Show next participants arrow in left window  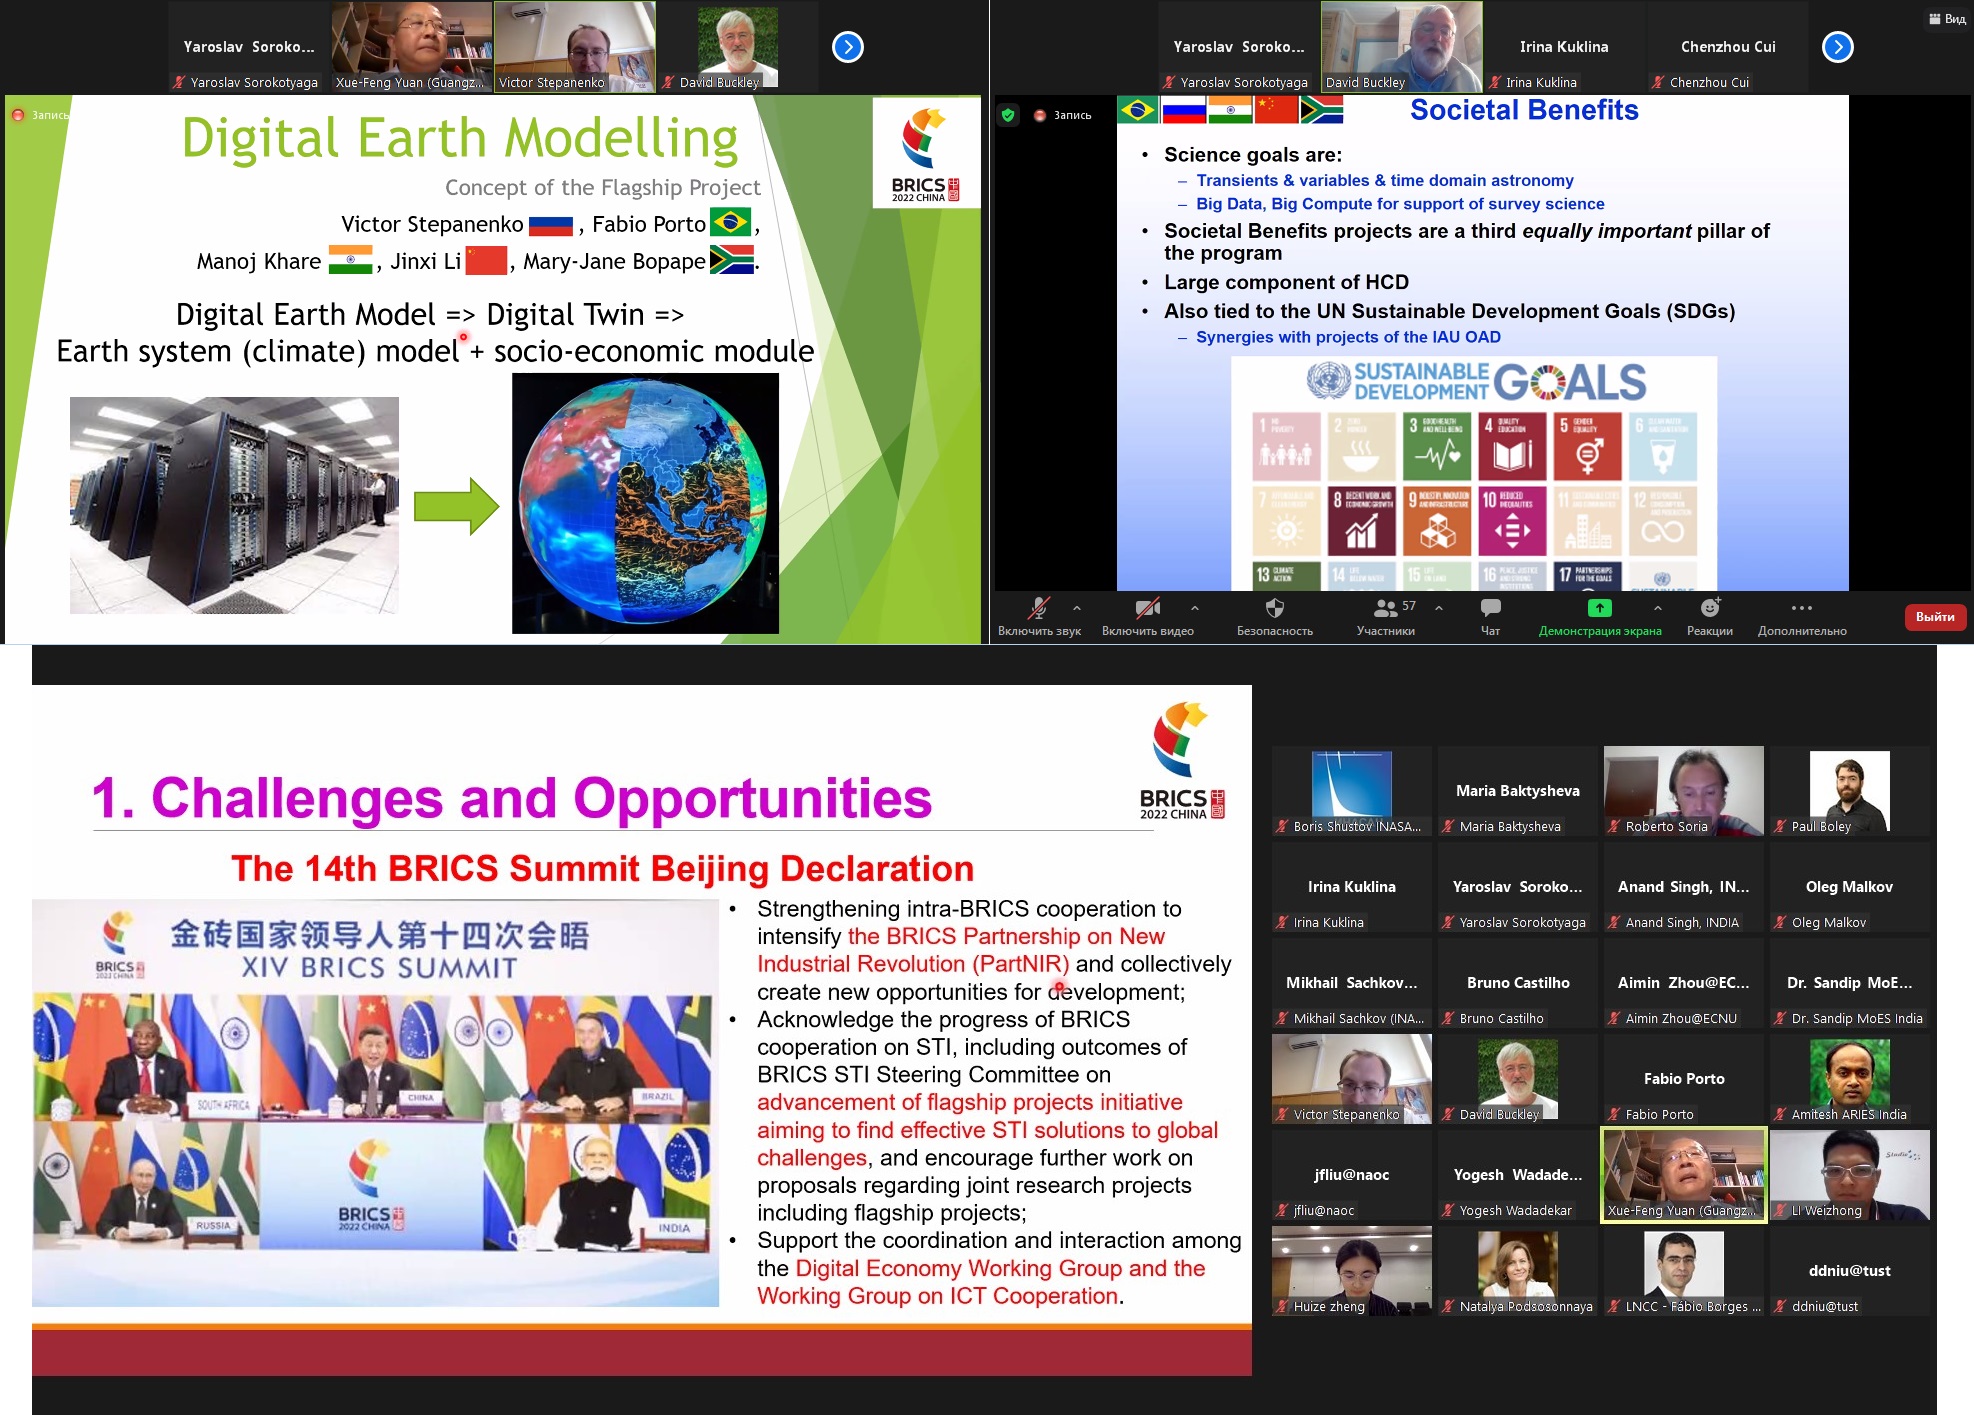(x=848, y=47)
